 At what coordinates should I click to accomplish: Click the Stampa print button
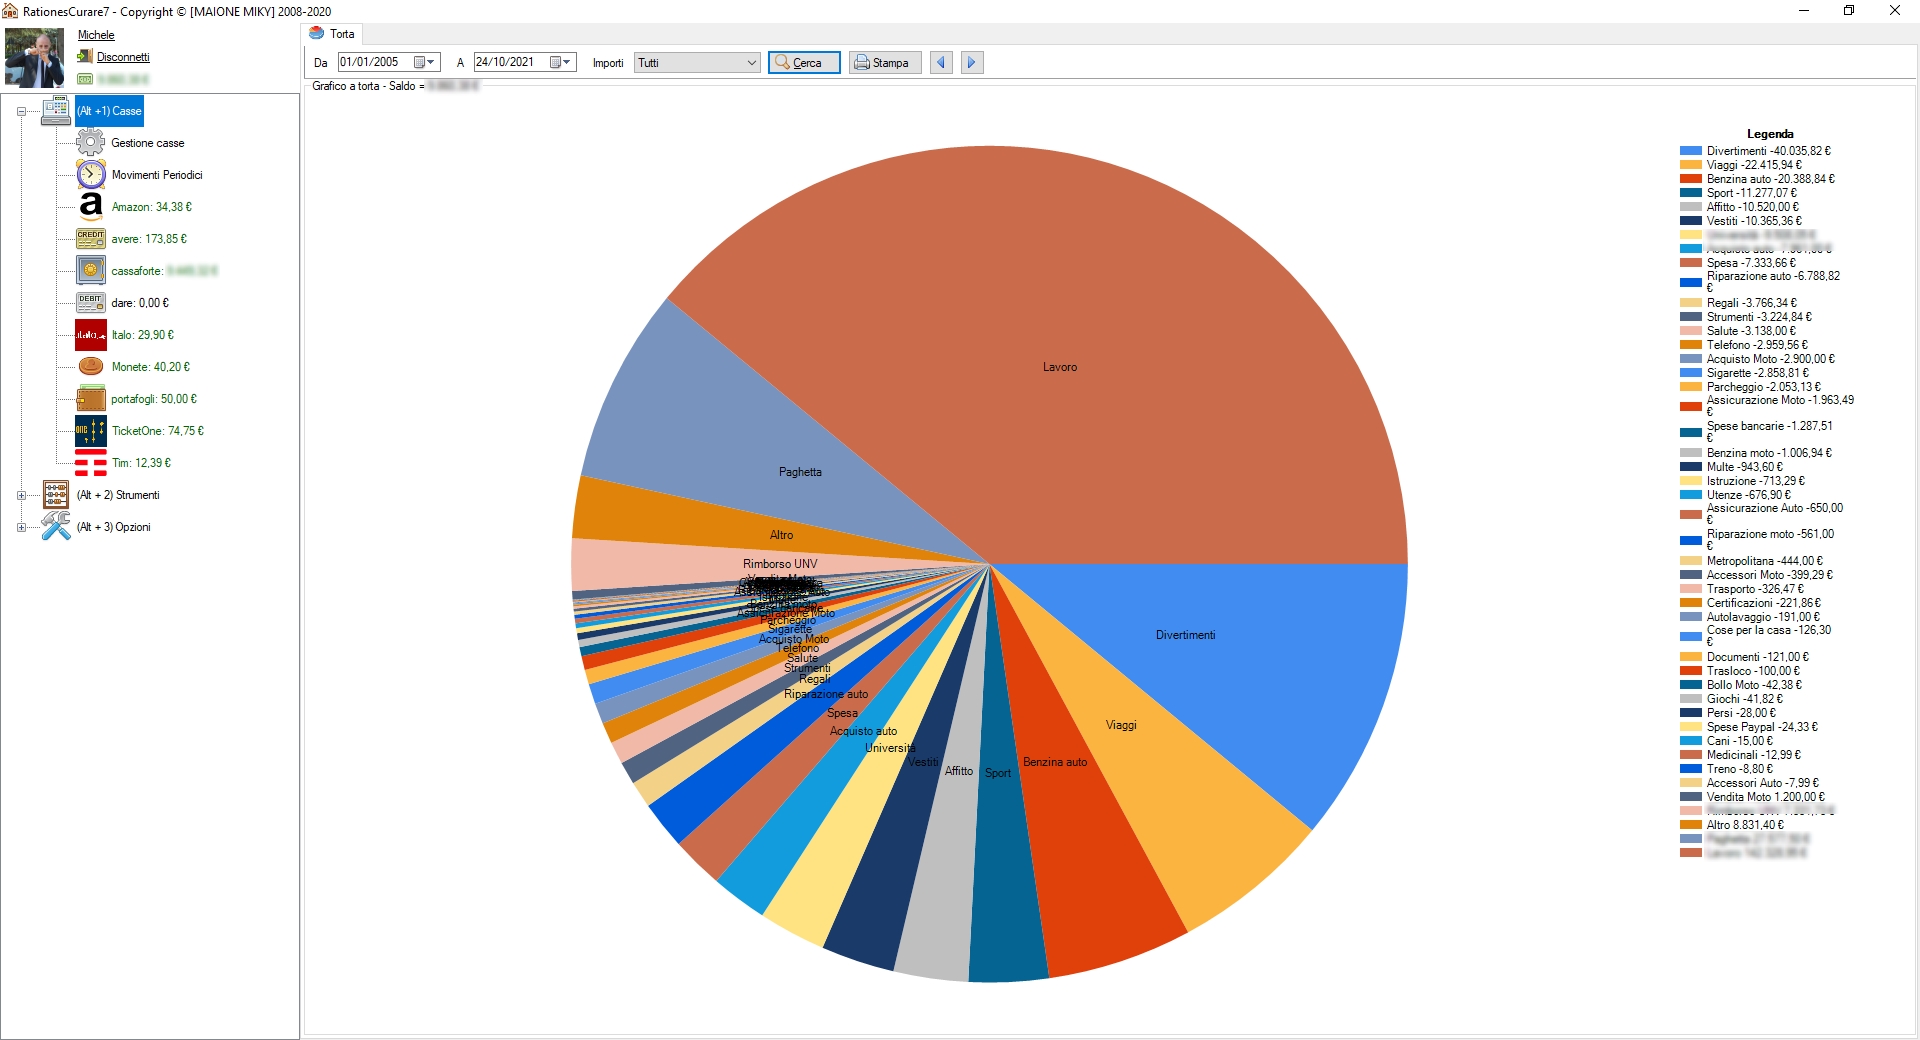(x=884, y=62)
